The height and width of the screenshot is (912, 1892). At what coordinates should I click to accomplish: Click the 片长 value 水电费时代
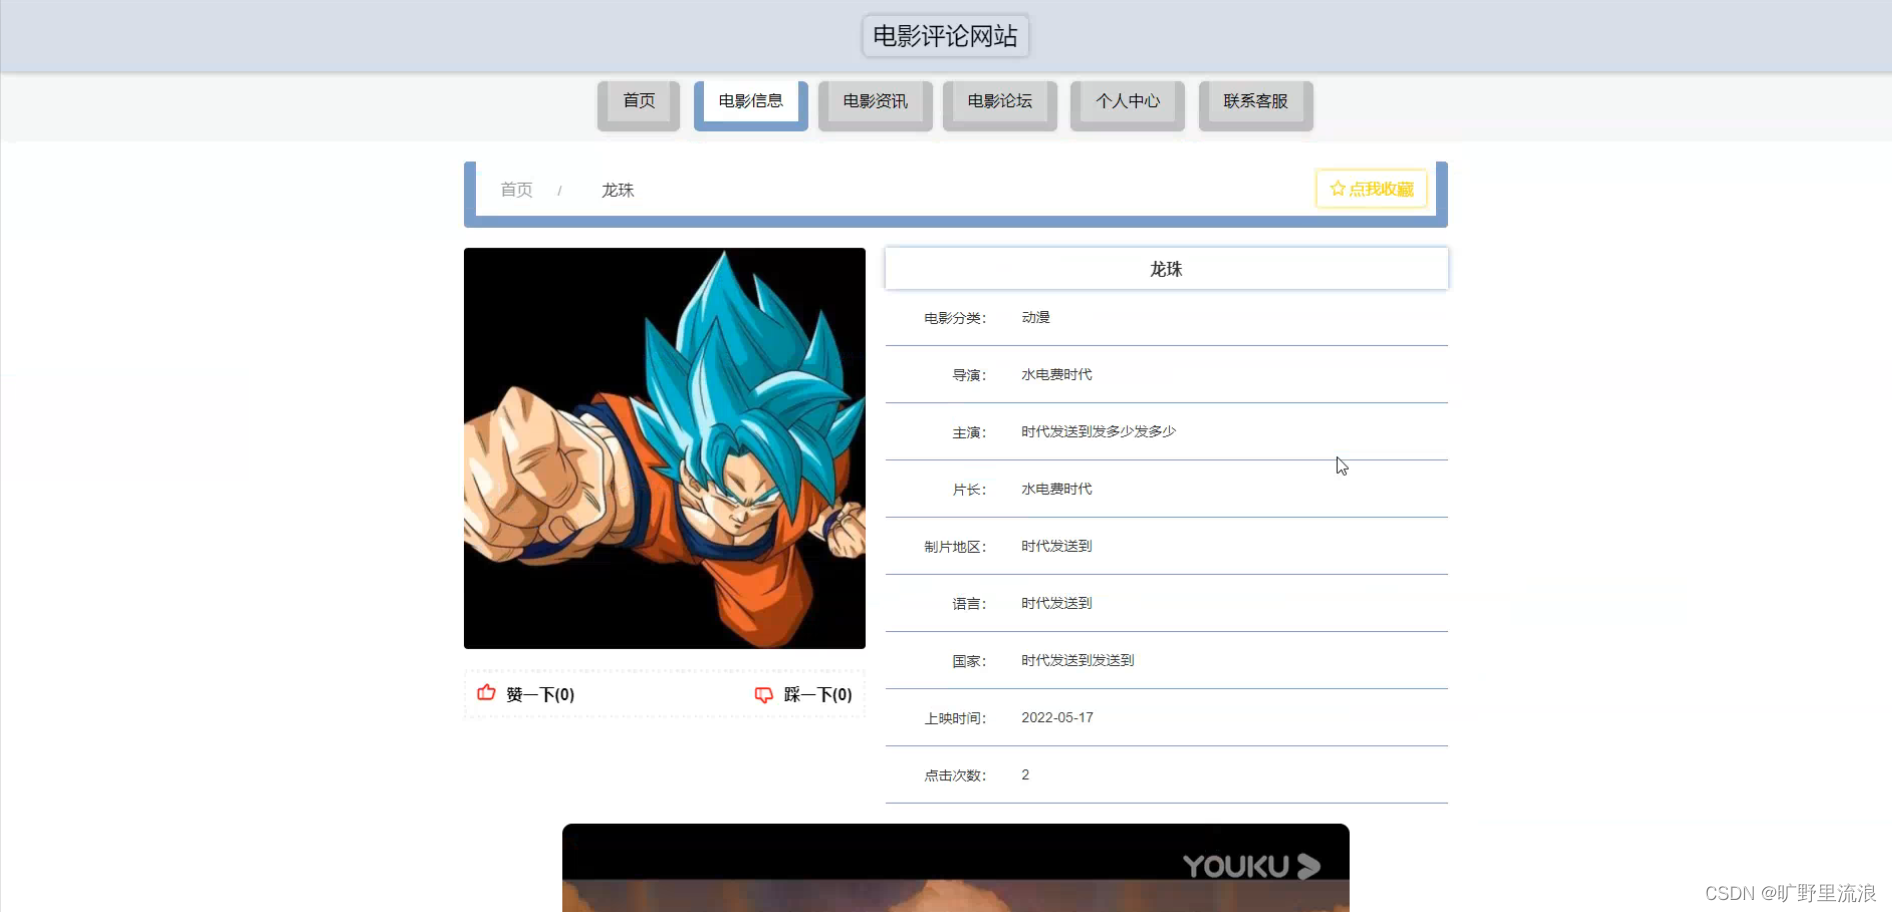pos(1056,488)
